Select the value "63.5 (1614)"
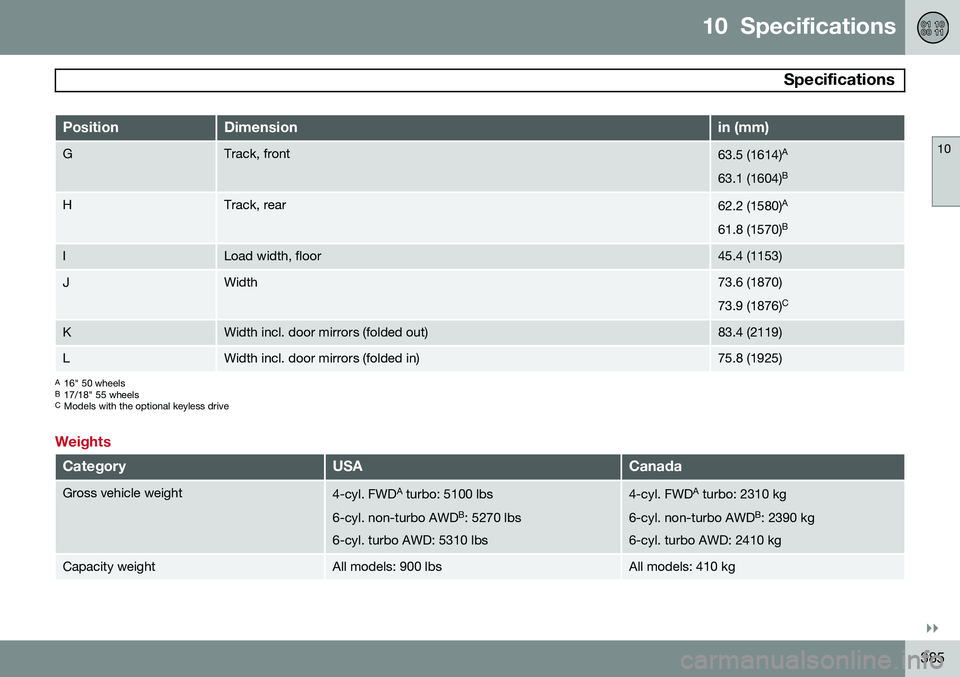This screenshot has height=677, width=960. point(752,154)
